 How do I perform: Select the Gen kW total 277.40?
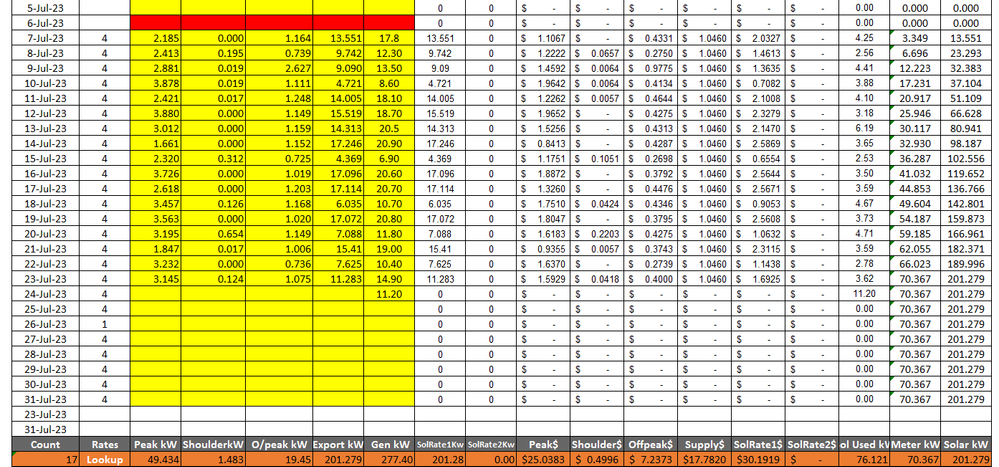(389, 459)
